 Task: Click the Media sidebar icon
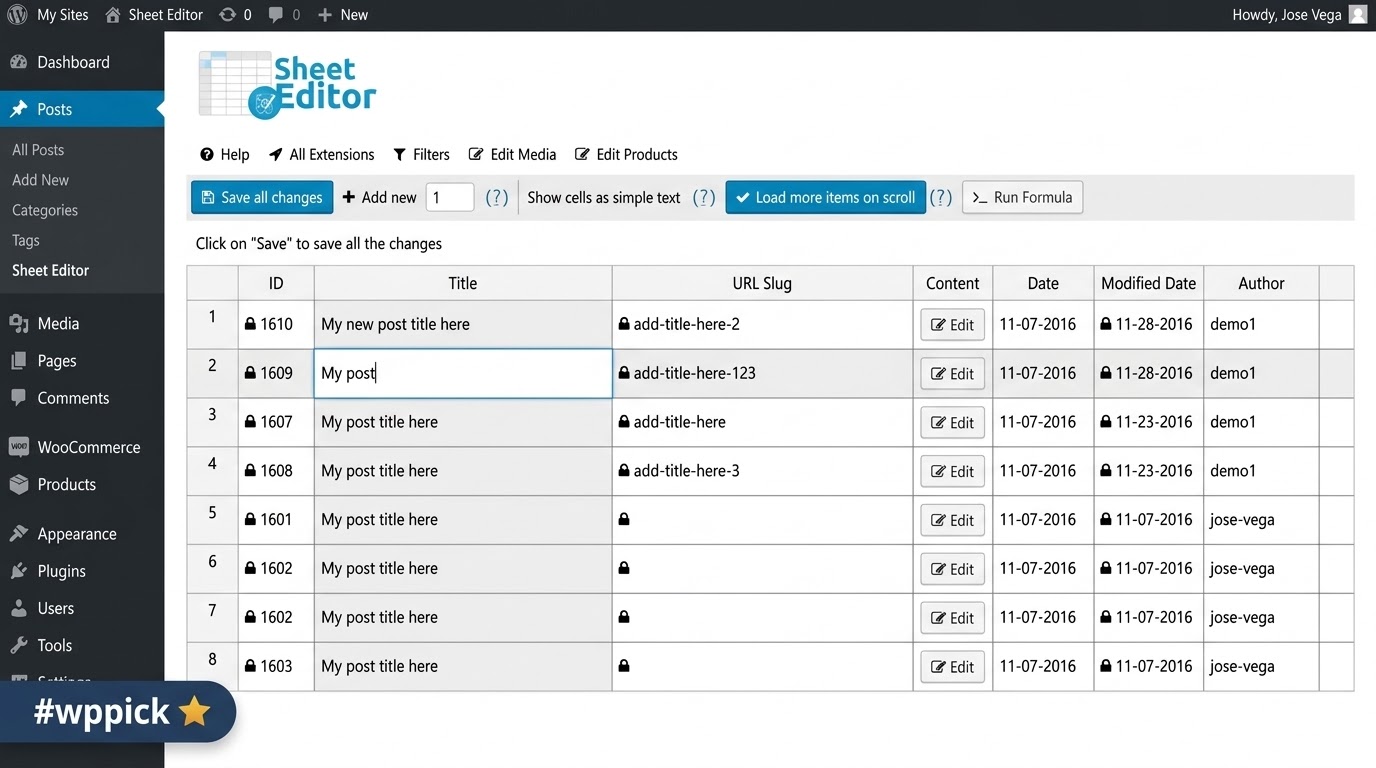(x=18, y=324)
